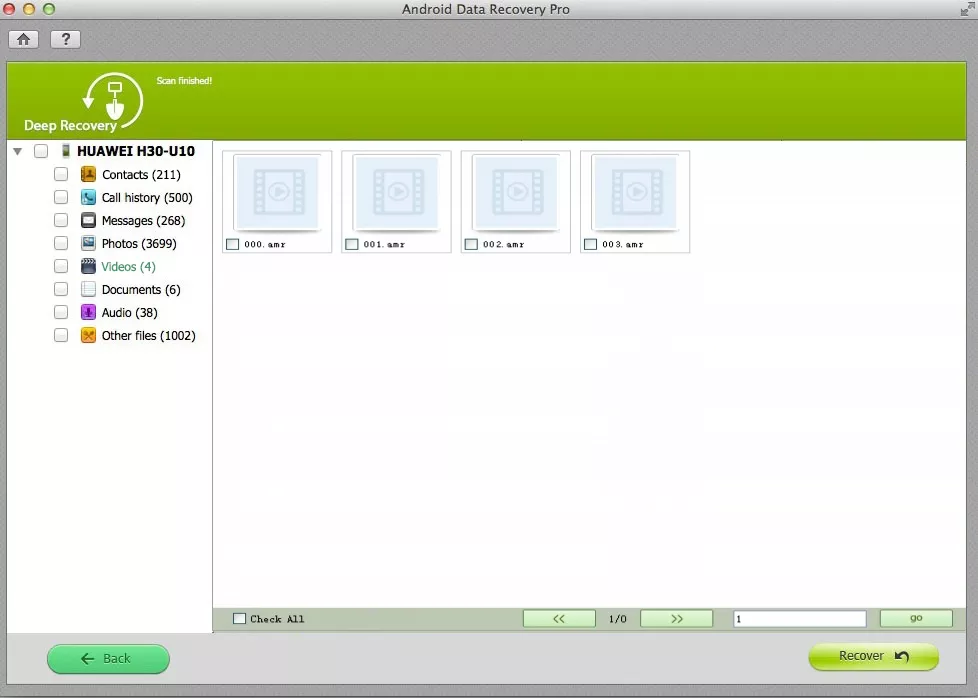Image resolution: width=978 pixels, height=698 pixels.
Task: Click the Messages category icon
Action: click(x=89, y=220)
